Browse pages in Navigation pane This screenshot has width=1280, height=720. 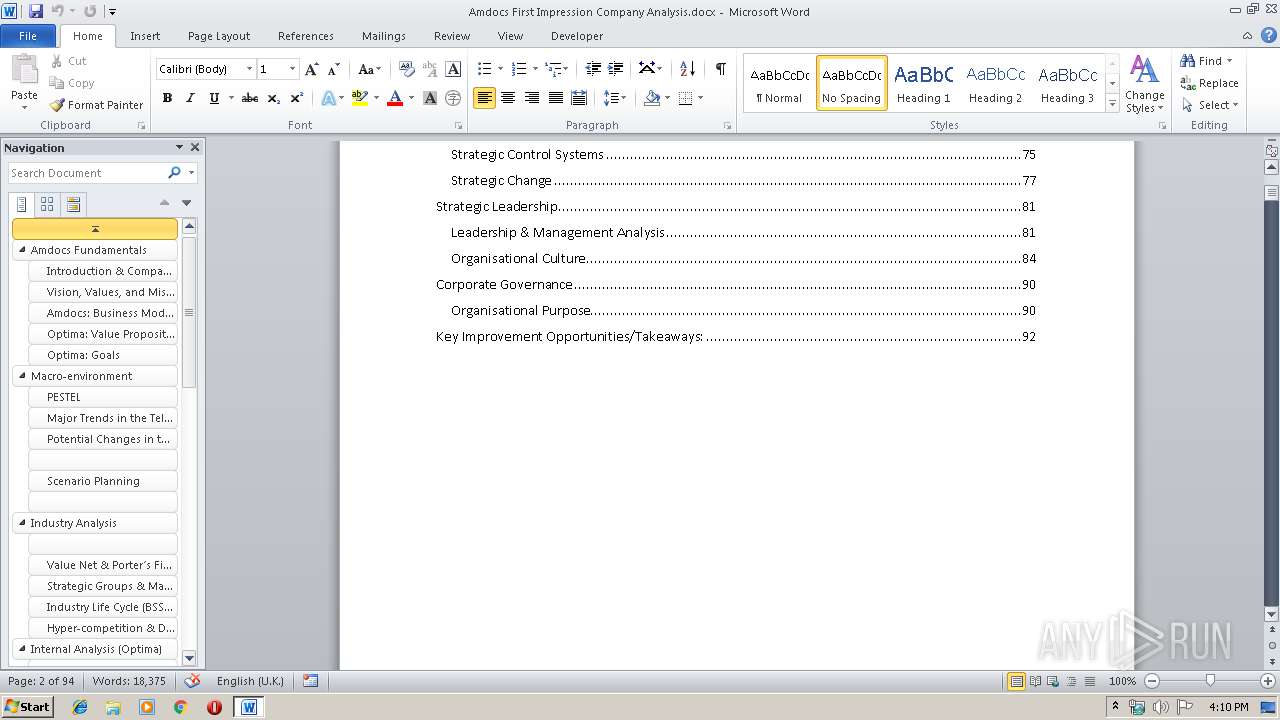tap(47, 204)
